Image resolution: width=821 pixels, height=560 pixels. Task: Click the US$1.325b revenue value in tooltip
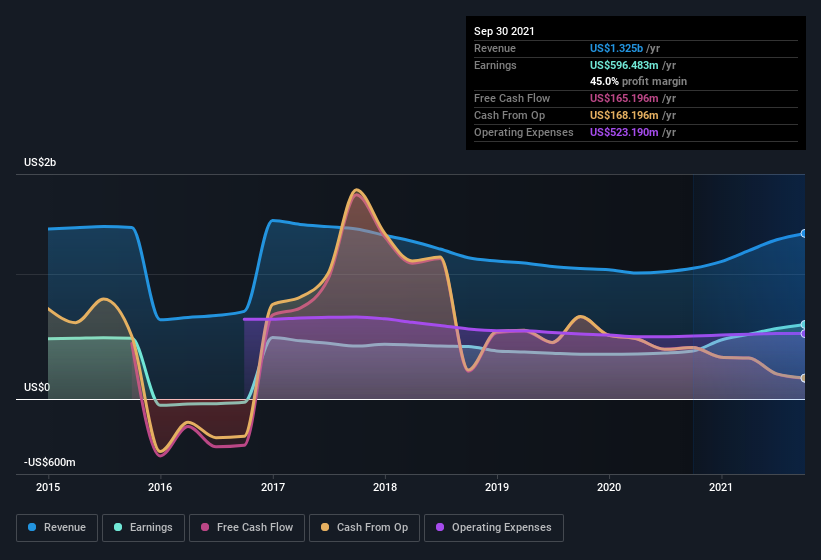616,48
